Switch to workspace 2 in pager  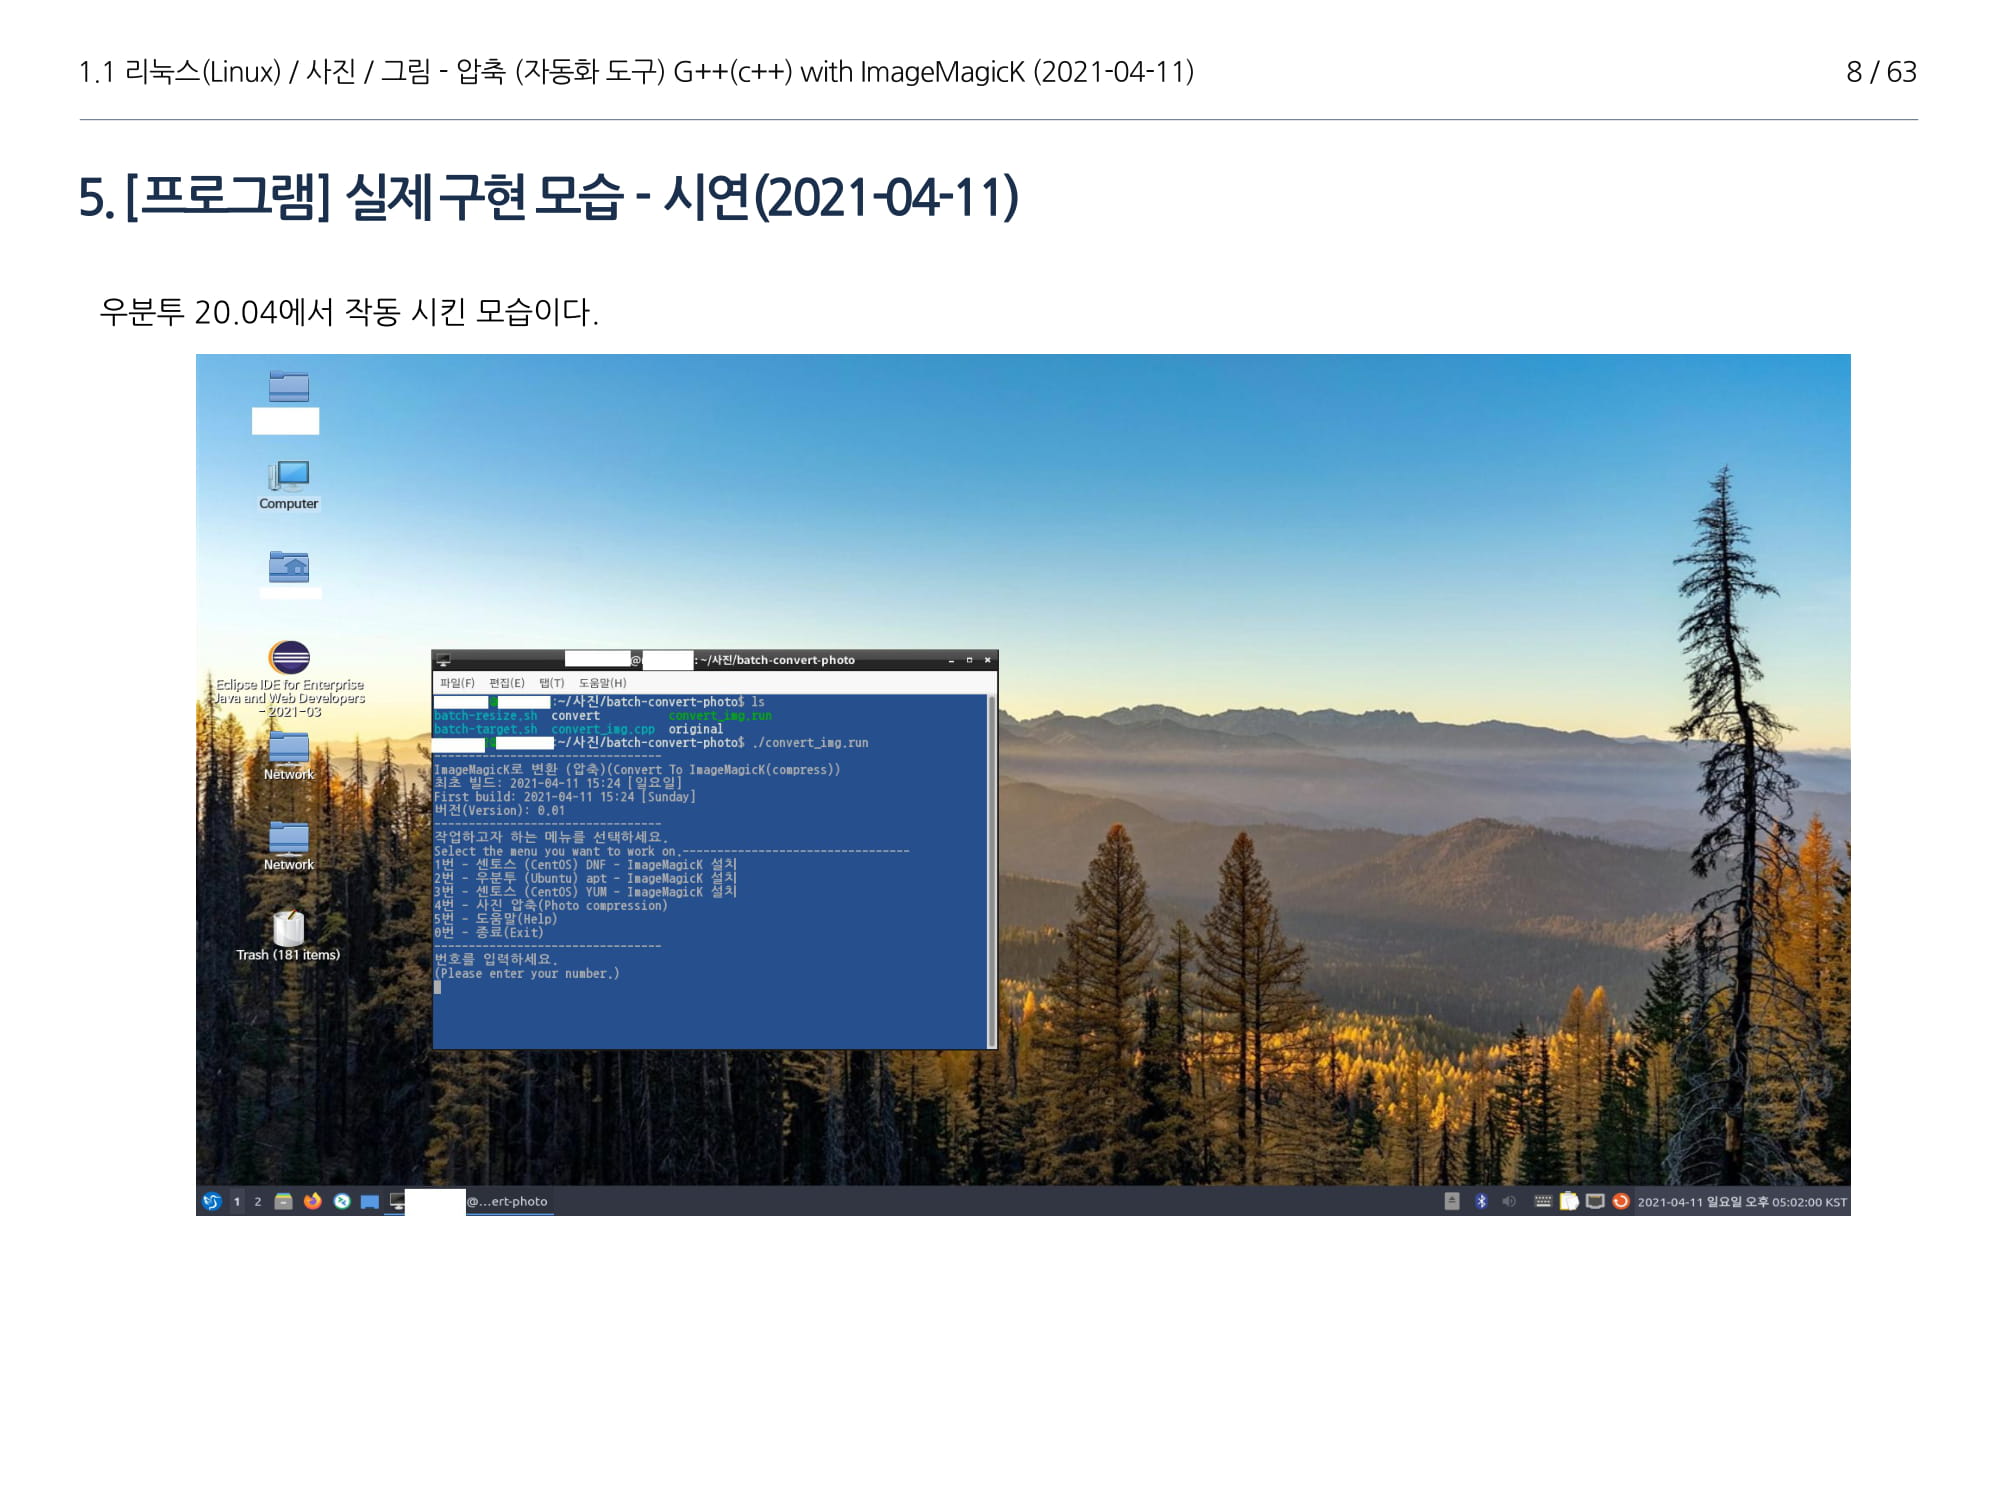point(258,1201)
